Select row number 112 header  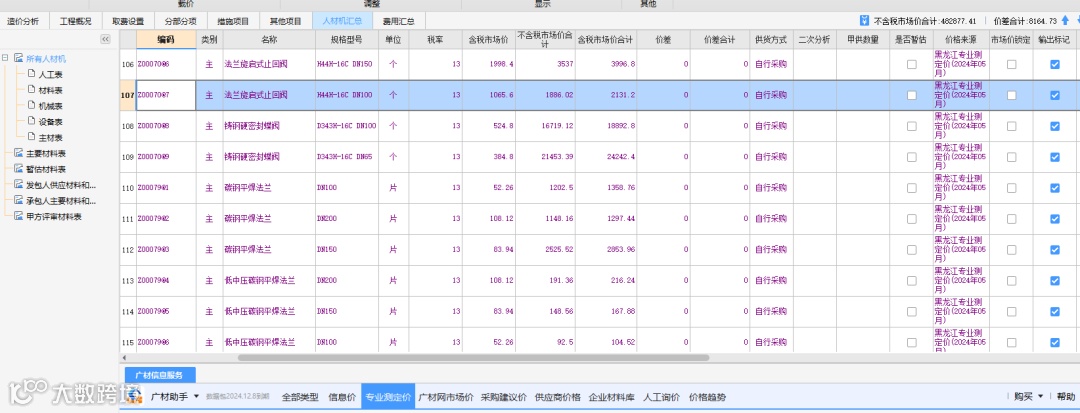click(x=127, y=250)
